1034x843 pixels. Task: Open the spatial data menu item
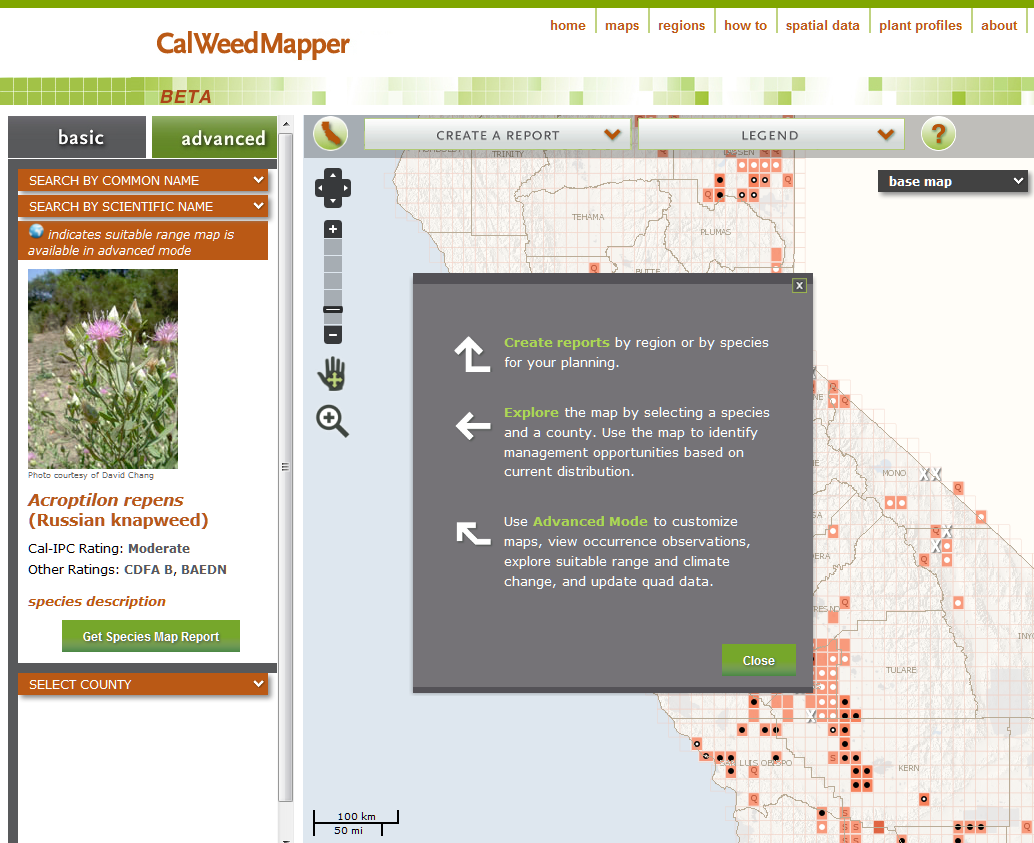(822, 25)
